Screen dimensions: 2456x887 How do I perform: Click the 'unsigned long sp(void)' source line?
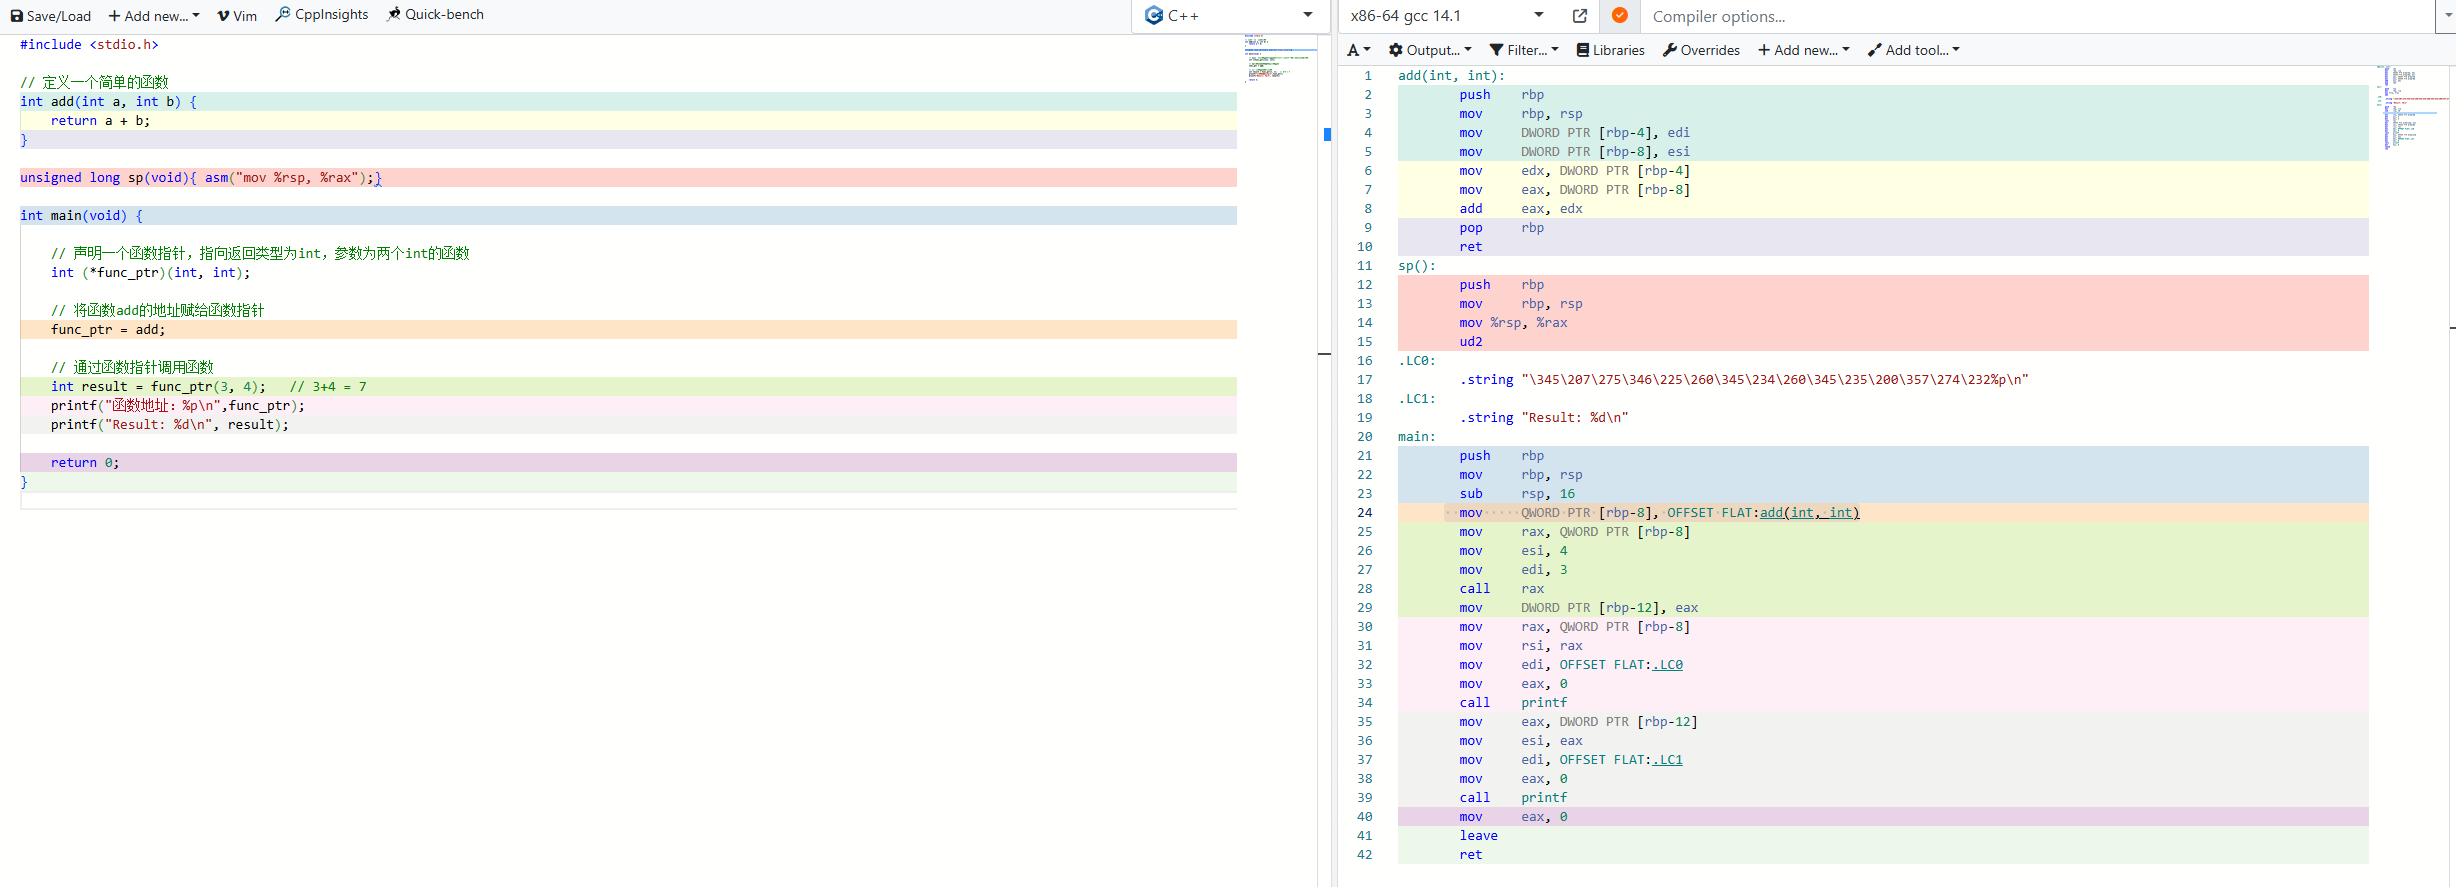click(x=201, y=178)
